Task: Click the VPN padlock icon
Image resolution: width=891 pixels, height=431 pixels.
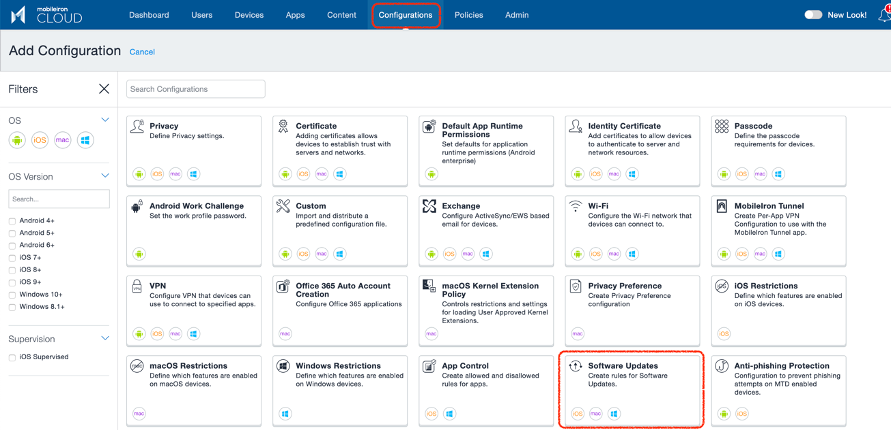Action: point(137,287)
